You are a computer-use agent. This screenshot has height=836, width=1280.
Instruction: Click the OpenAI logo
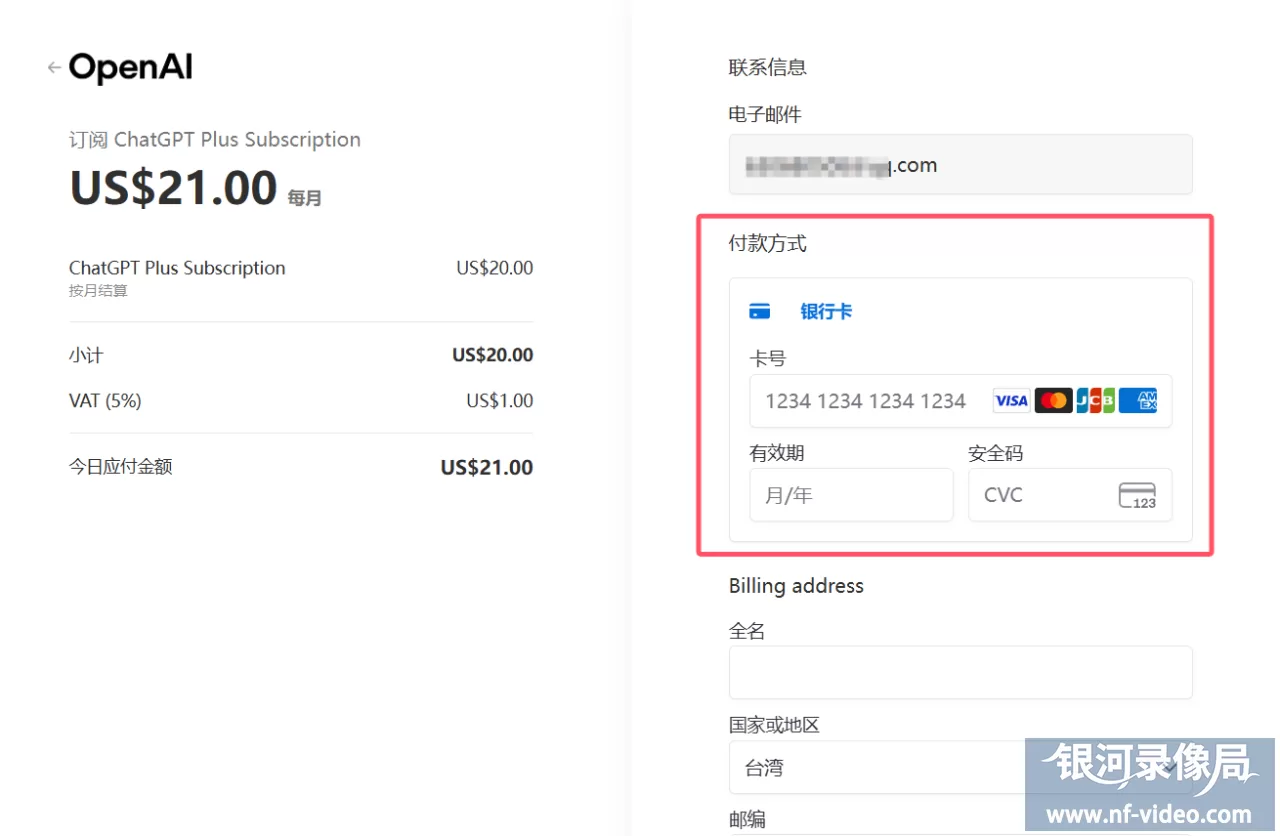tap(130, 67)
